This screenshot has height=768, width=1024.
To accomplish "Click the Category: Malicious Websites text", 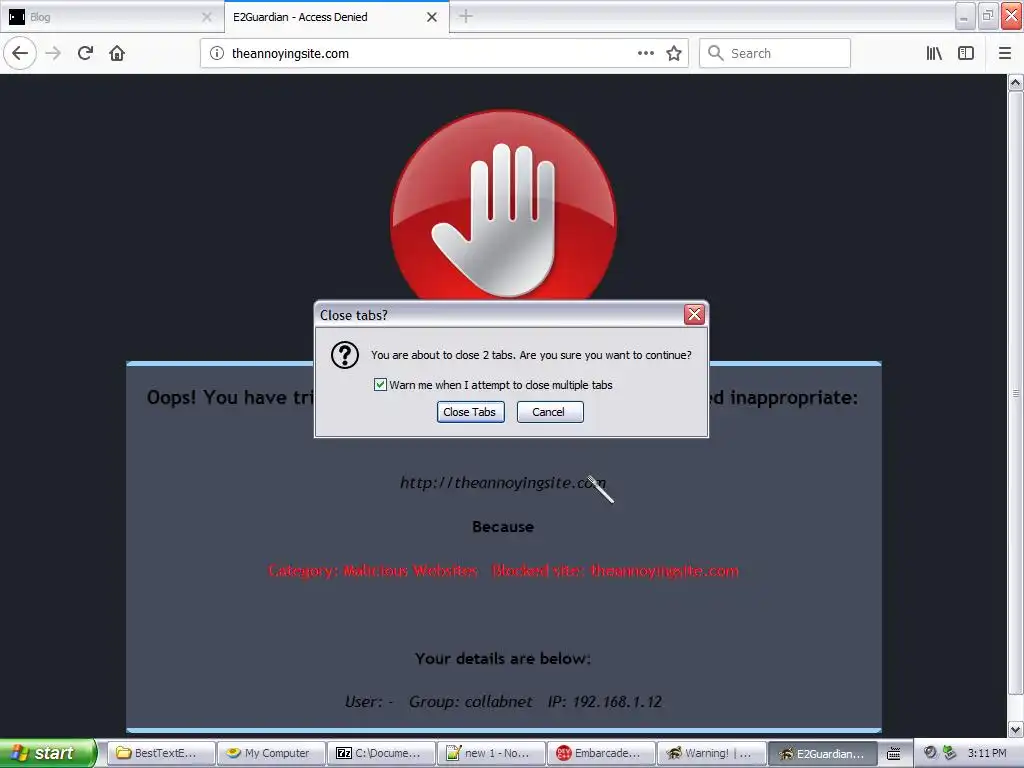I will (373, 571).
